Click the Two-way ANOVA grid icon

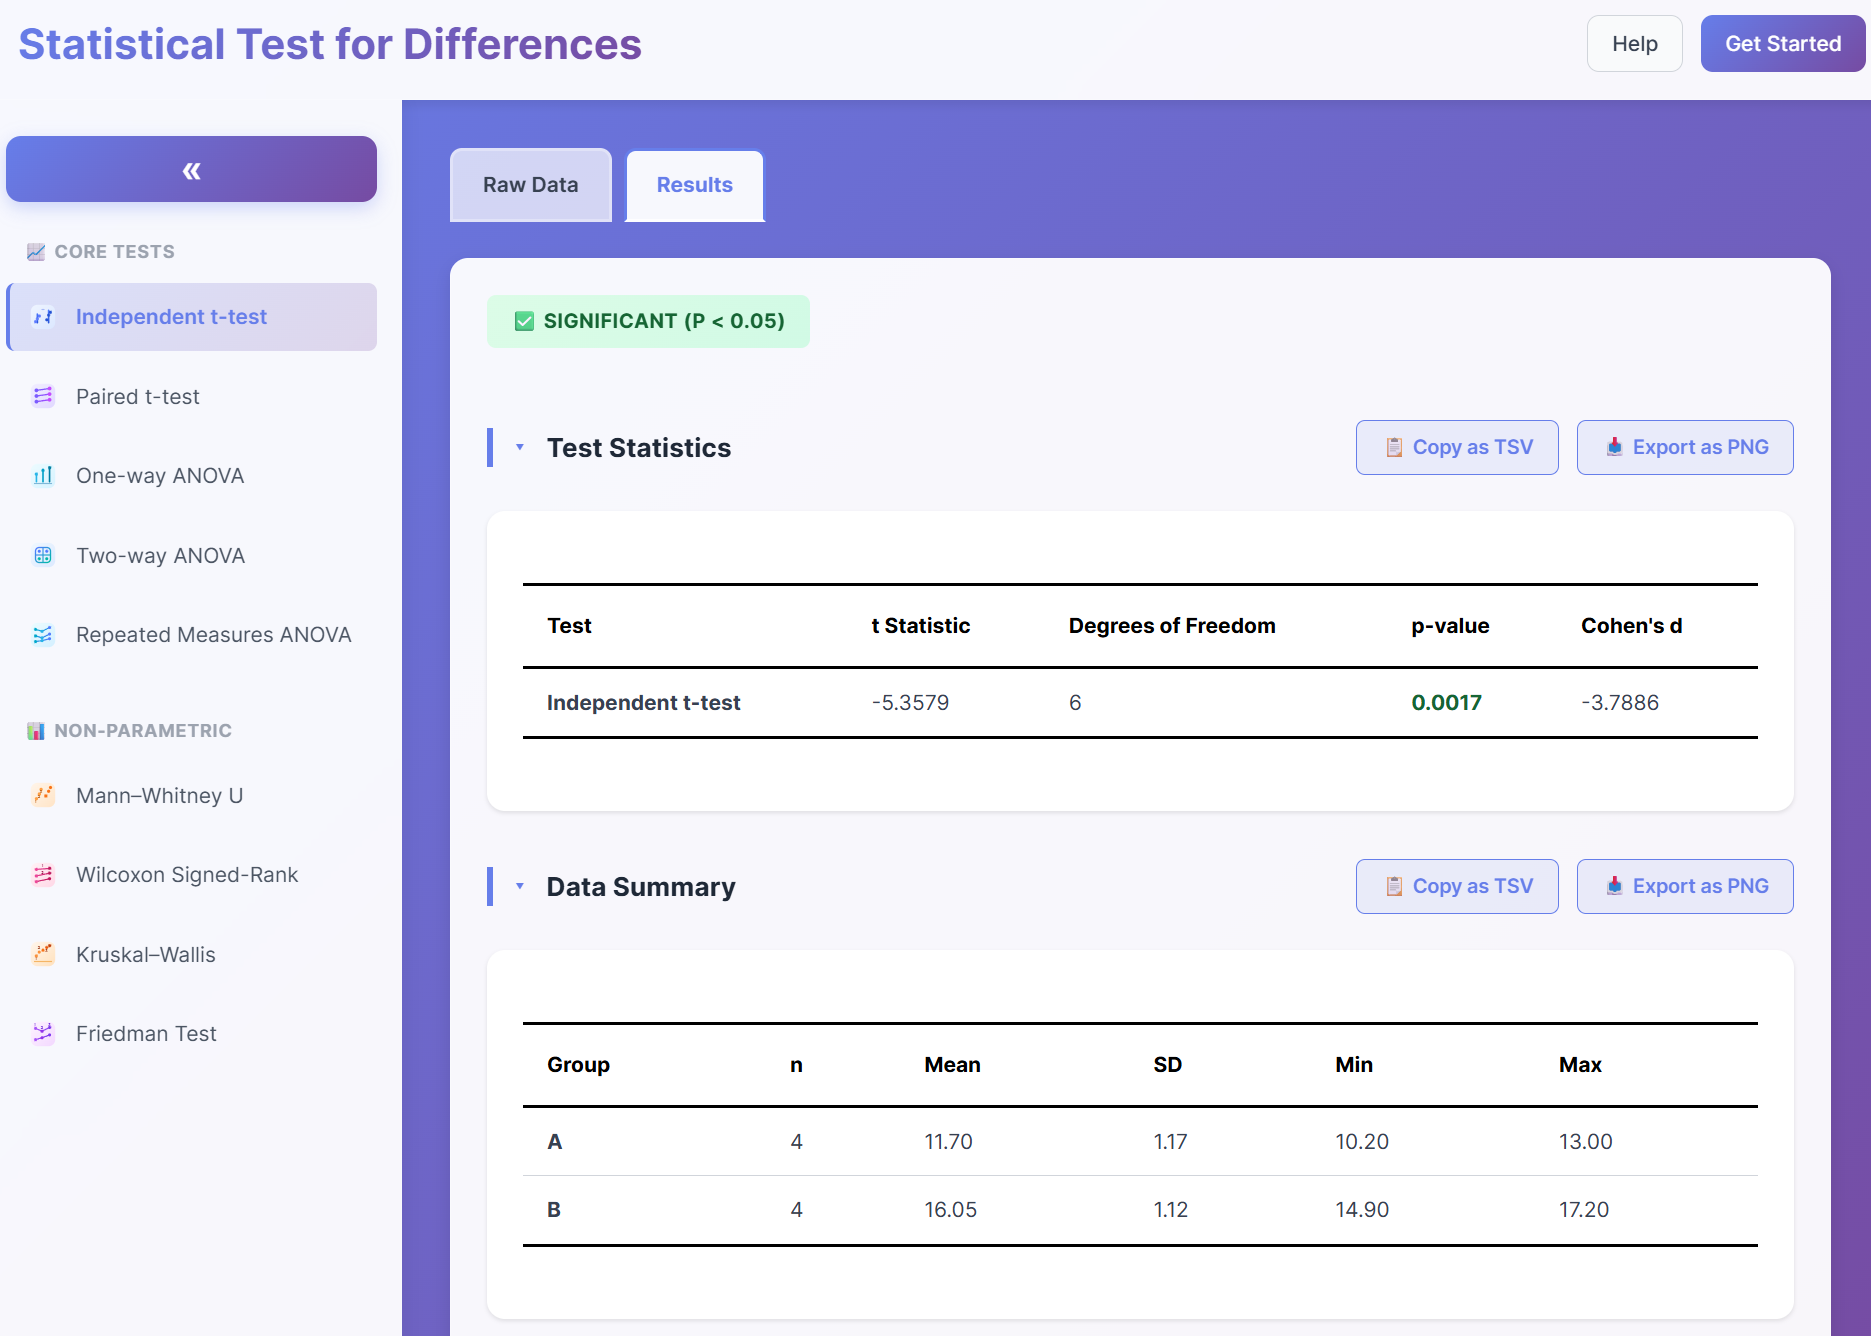point(42,555)
